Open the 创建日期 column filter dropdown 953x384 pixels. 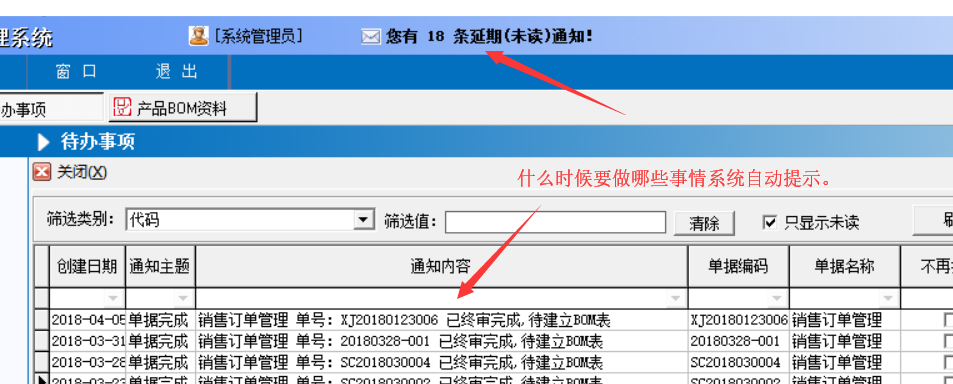113,298
